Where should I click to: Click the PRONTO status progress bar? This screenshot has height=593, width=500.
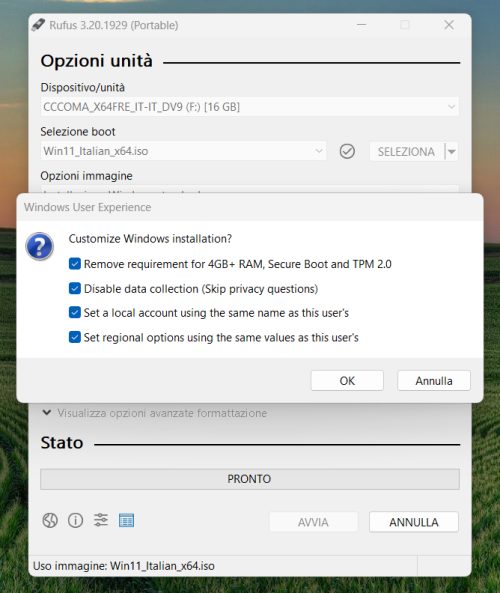pyautogui.click(x=250, y=479)
